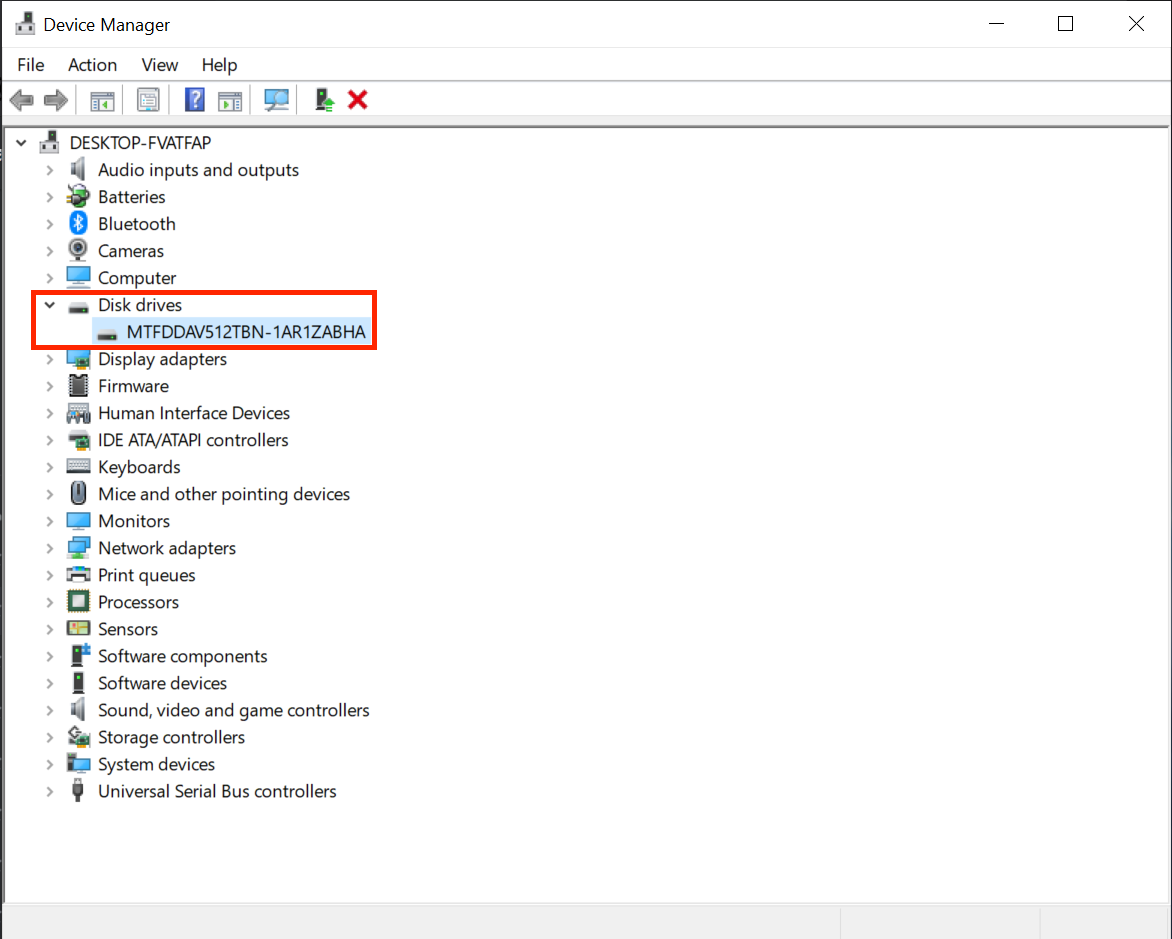Click the Update device driver toolbar icon
Viewport: 1172px width, 939px height.
pos(324,100)
